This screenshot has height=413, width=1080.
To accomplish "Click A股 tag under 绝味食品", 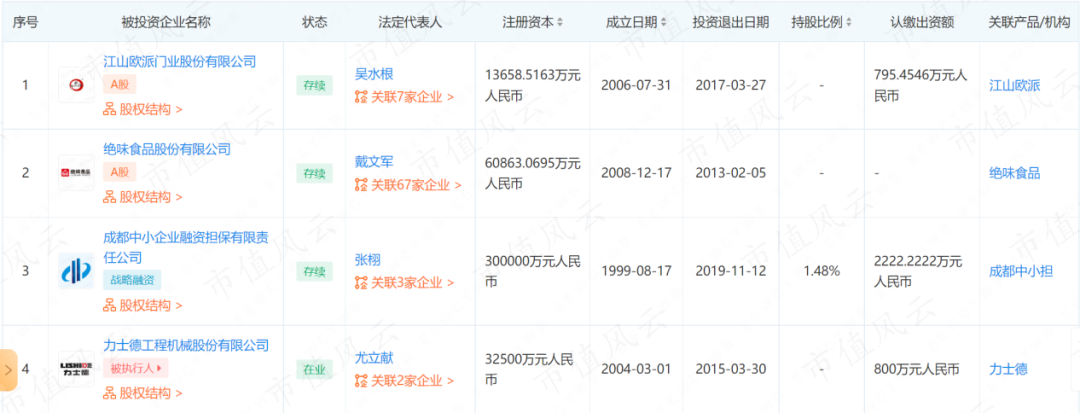I will coord(120,173).
